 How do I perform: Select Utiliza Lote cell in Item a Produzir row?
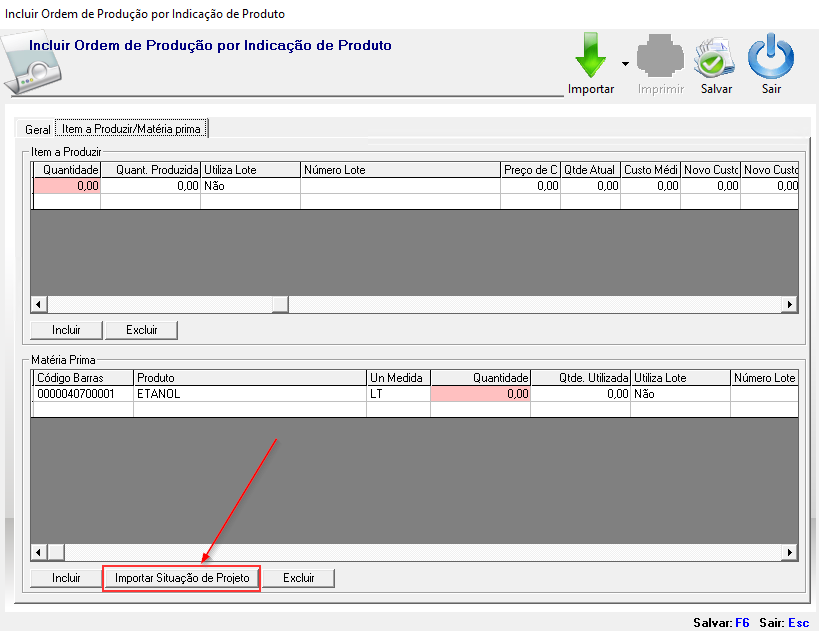[x=251, y=186]
